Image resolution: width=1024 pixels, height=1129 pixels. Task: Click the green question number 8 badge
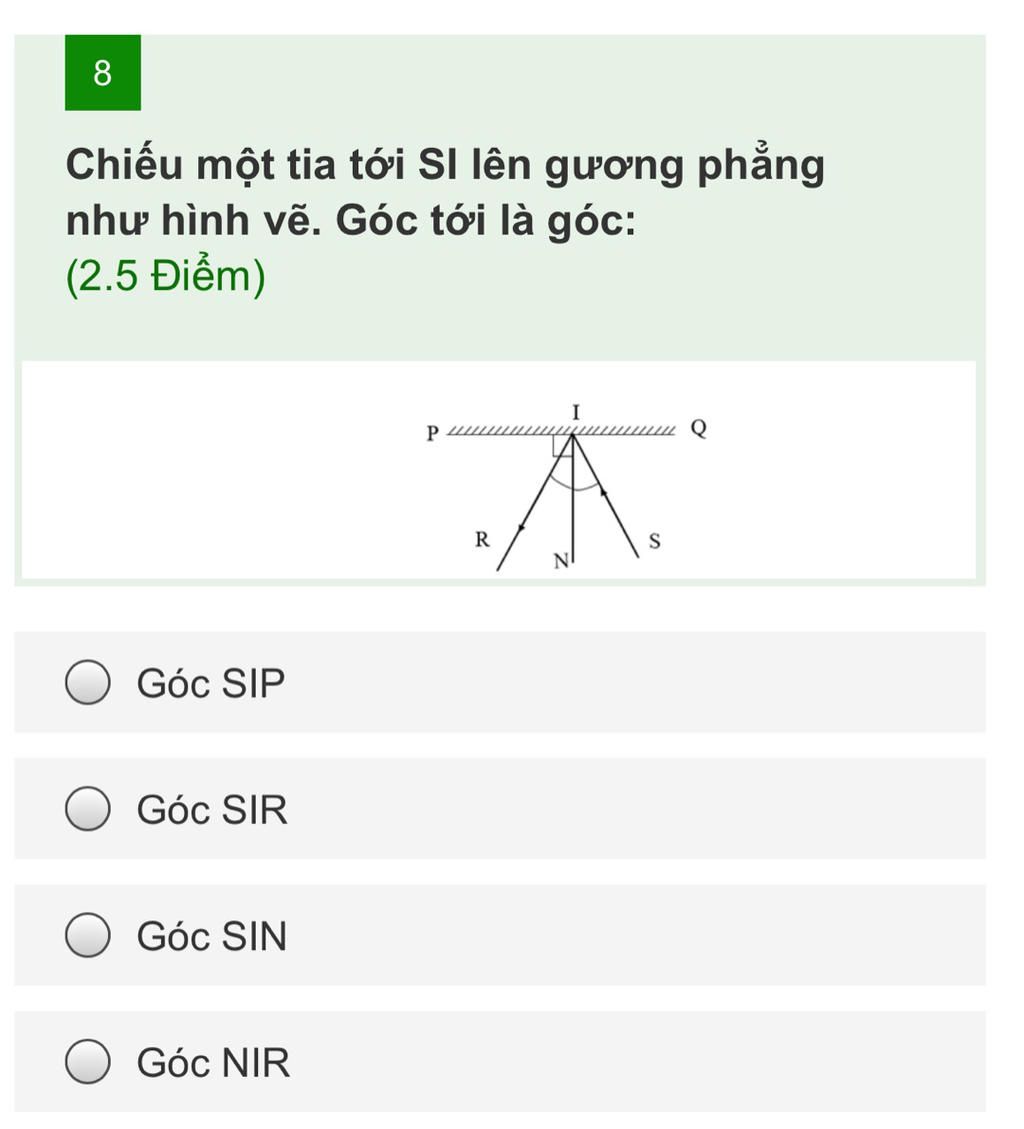pos(103,73)
